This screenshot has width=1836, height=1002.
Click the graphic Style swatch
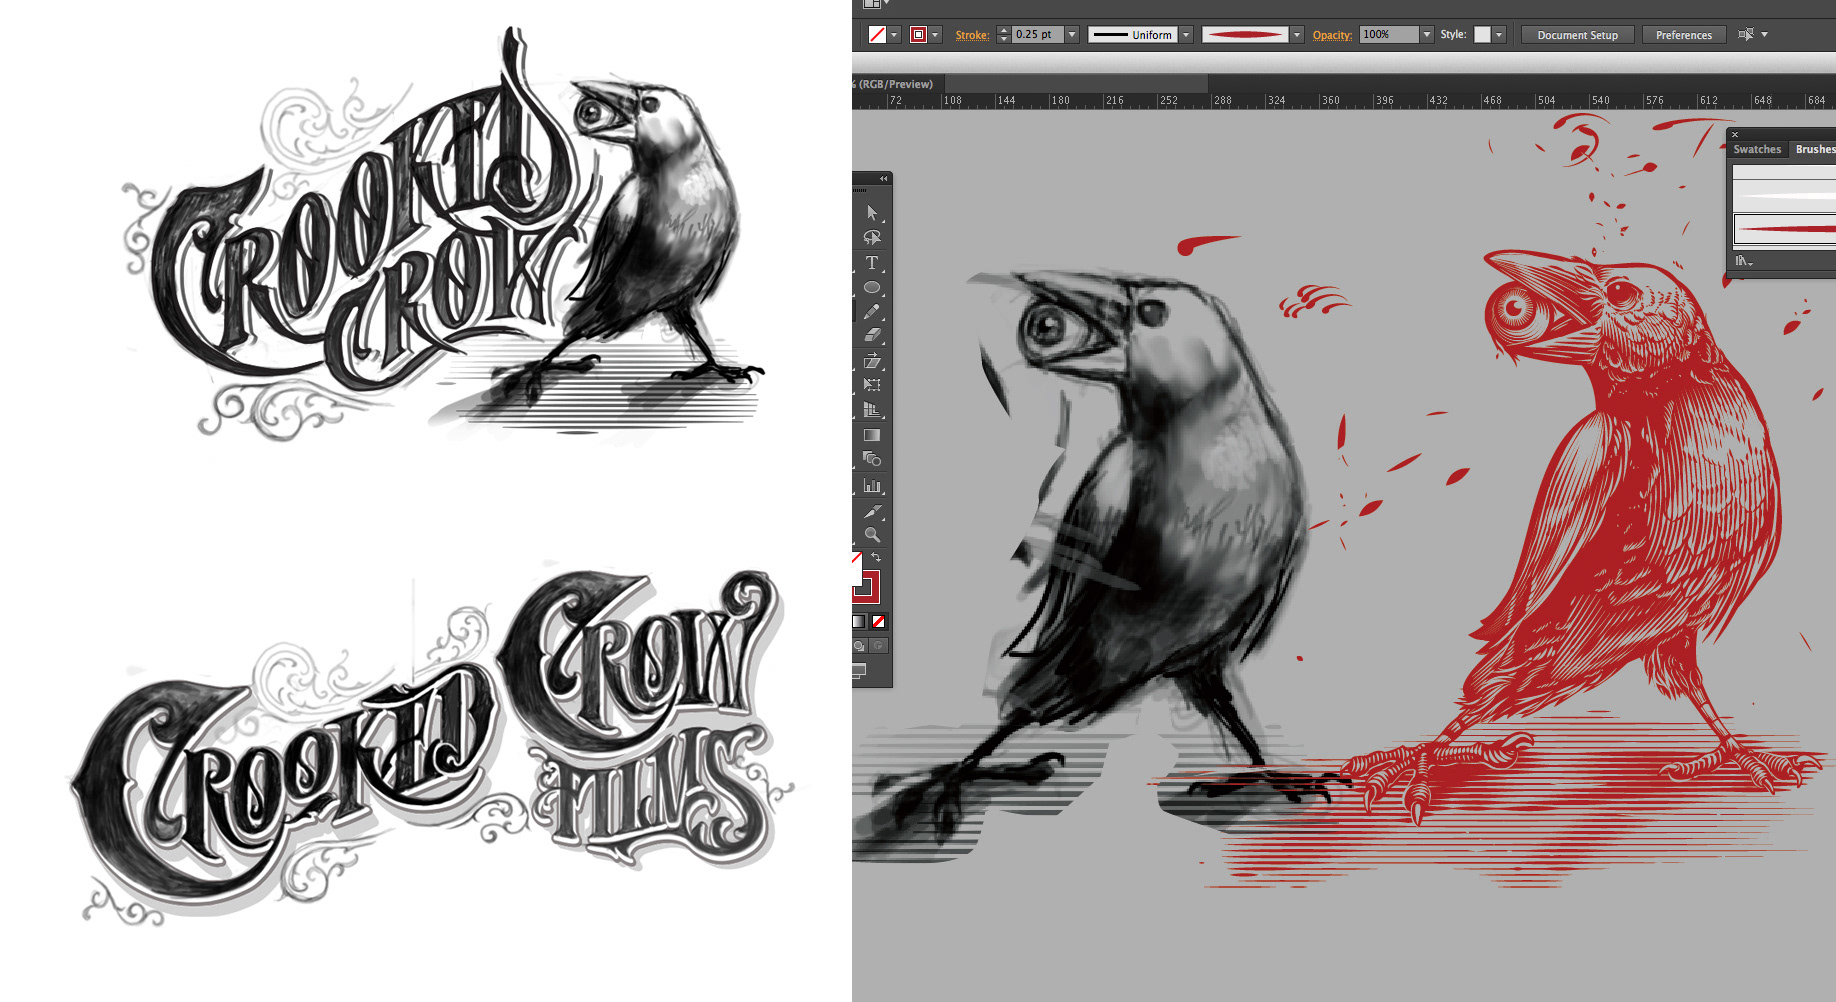point(1482,35)
